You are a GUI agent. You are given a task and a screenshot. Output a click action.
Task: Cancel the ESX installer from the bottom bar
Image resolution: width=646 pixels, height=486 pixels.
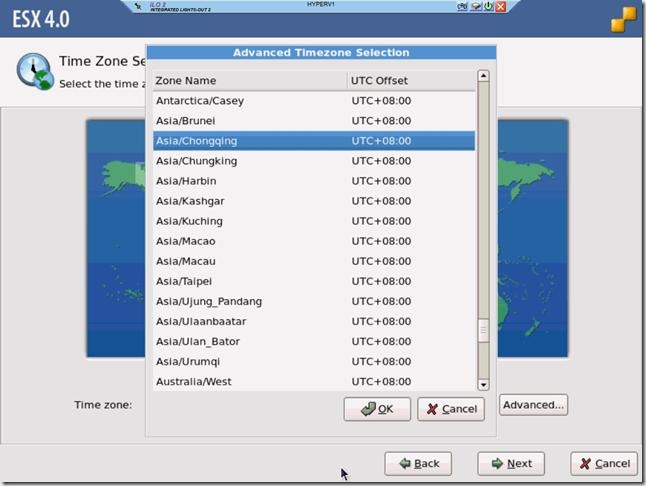pyautogui.click(x=604, y=464)
